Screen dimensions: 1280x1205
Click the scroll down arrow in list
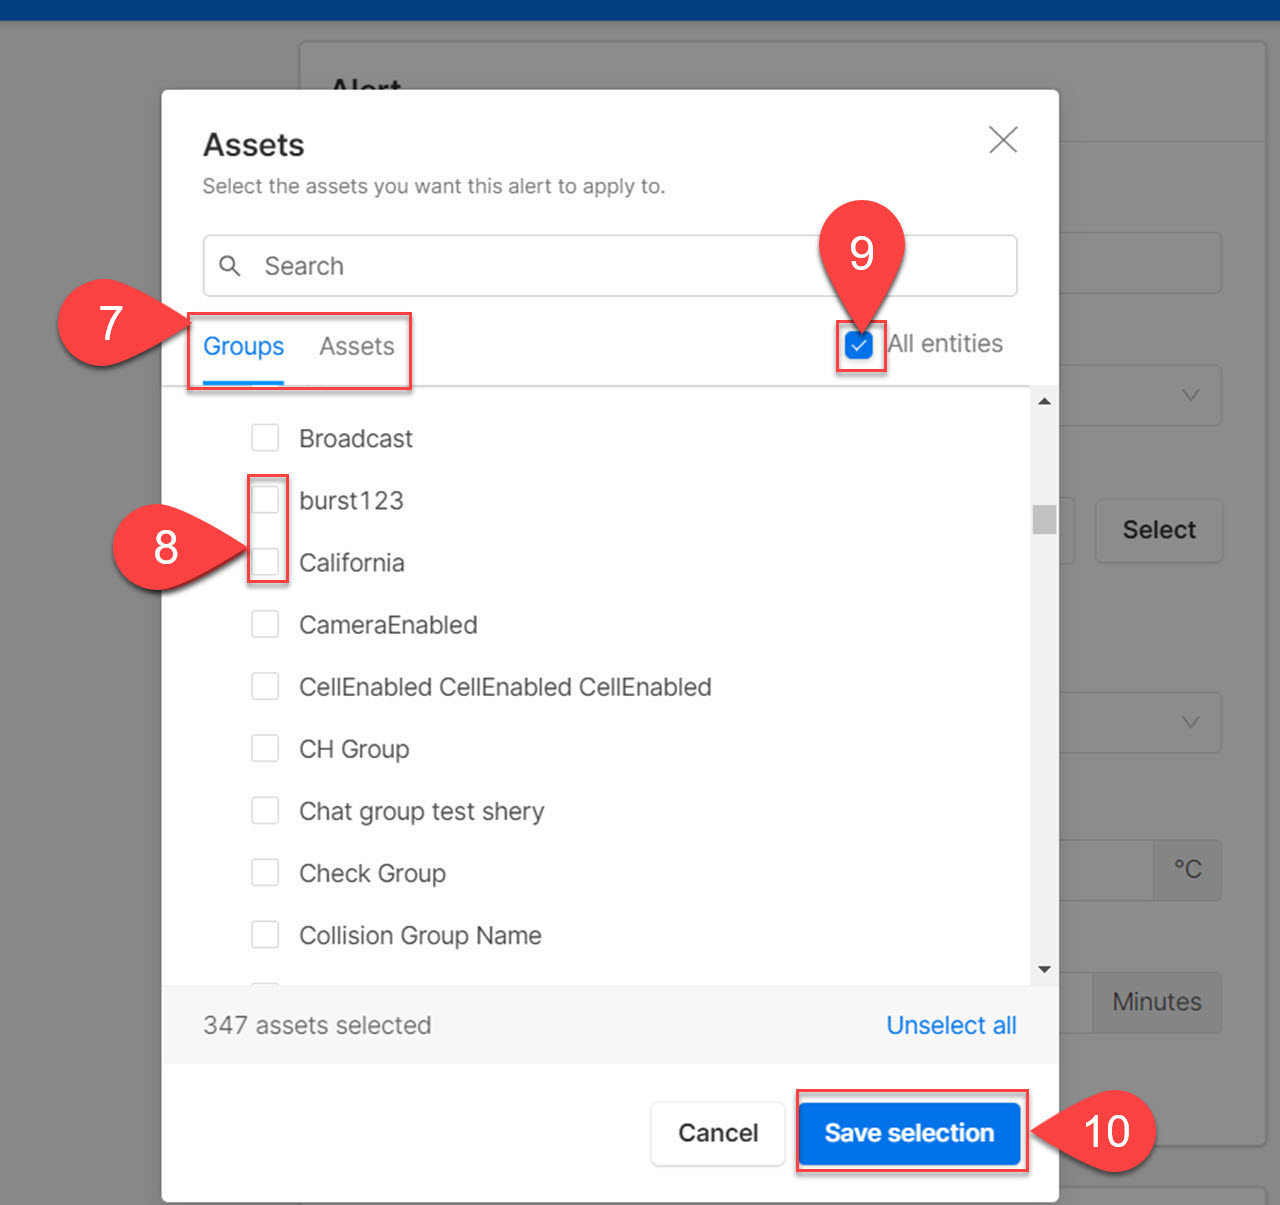[1044, 969]
